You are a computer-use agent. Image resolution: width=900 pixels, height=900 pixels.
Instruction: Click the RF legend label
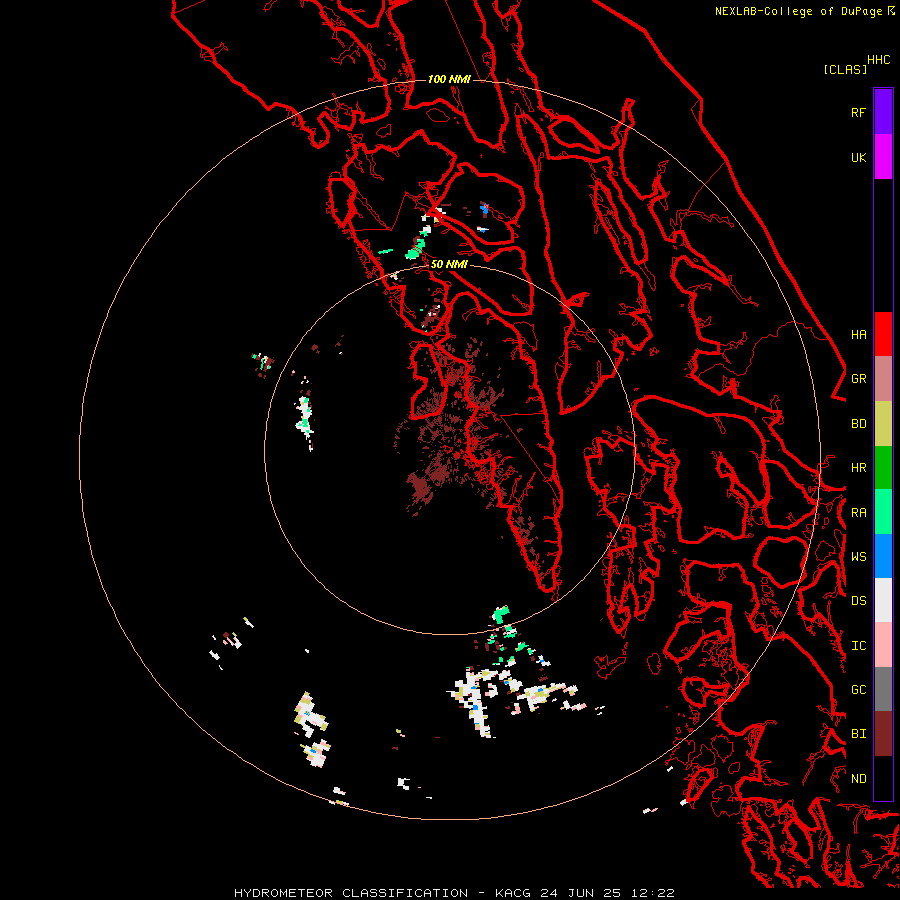pos(858,112)
